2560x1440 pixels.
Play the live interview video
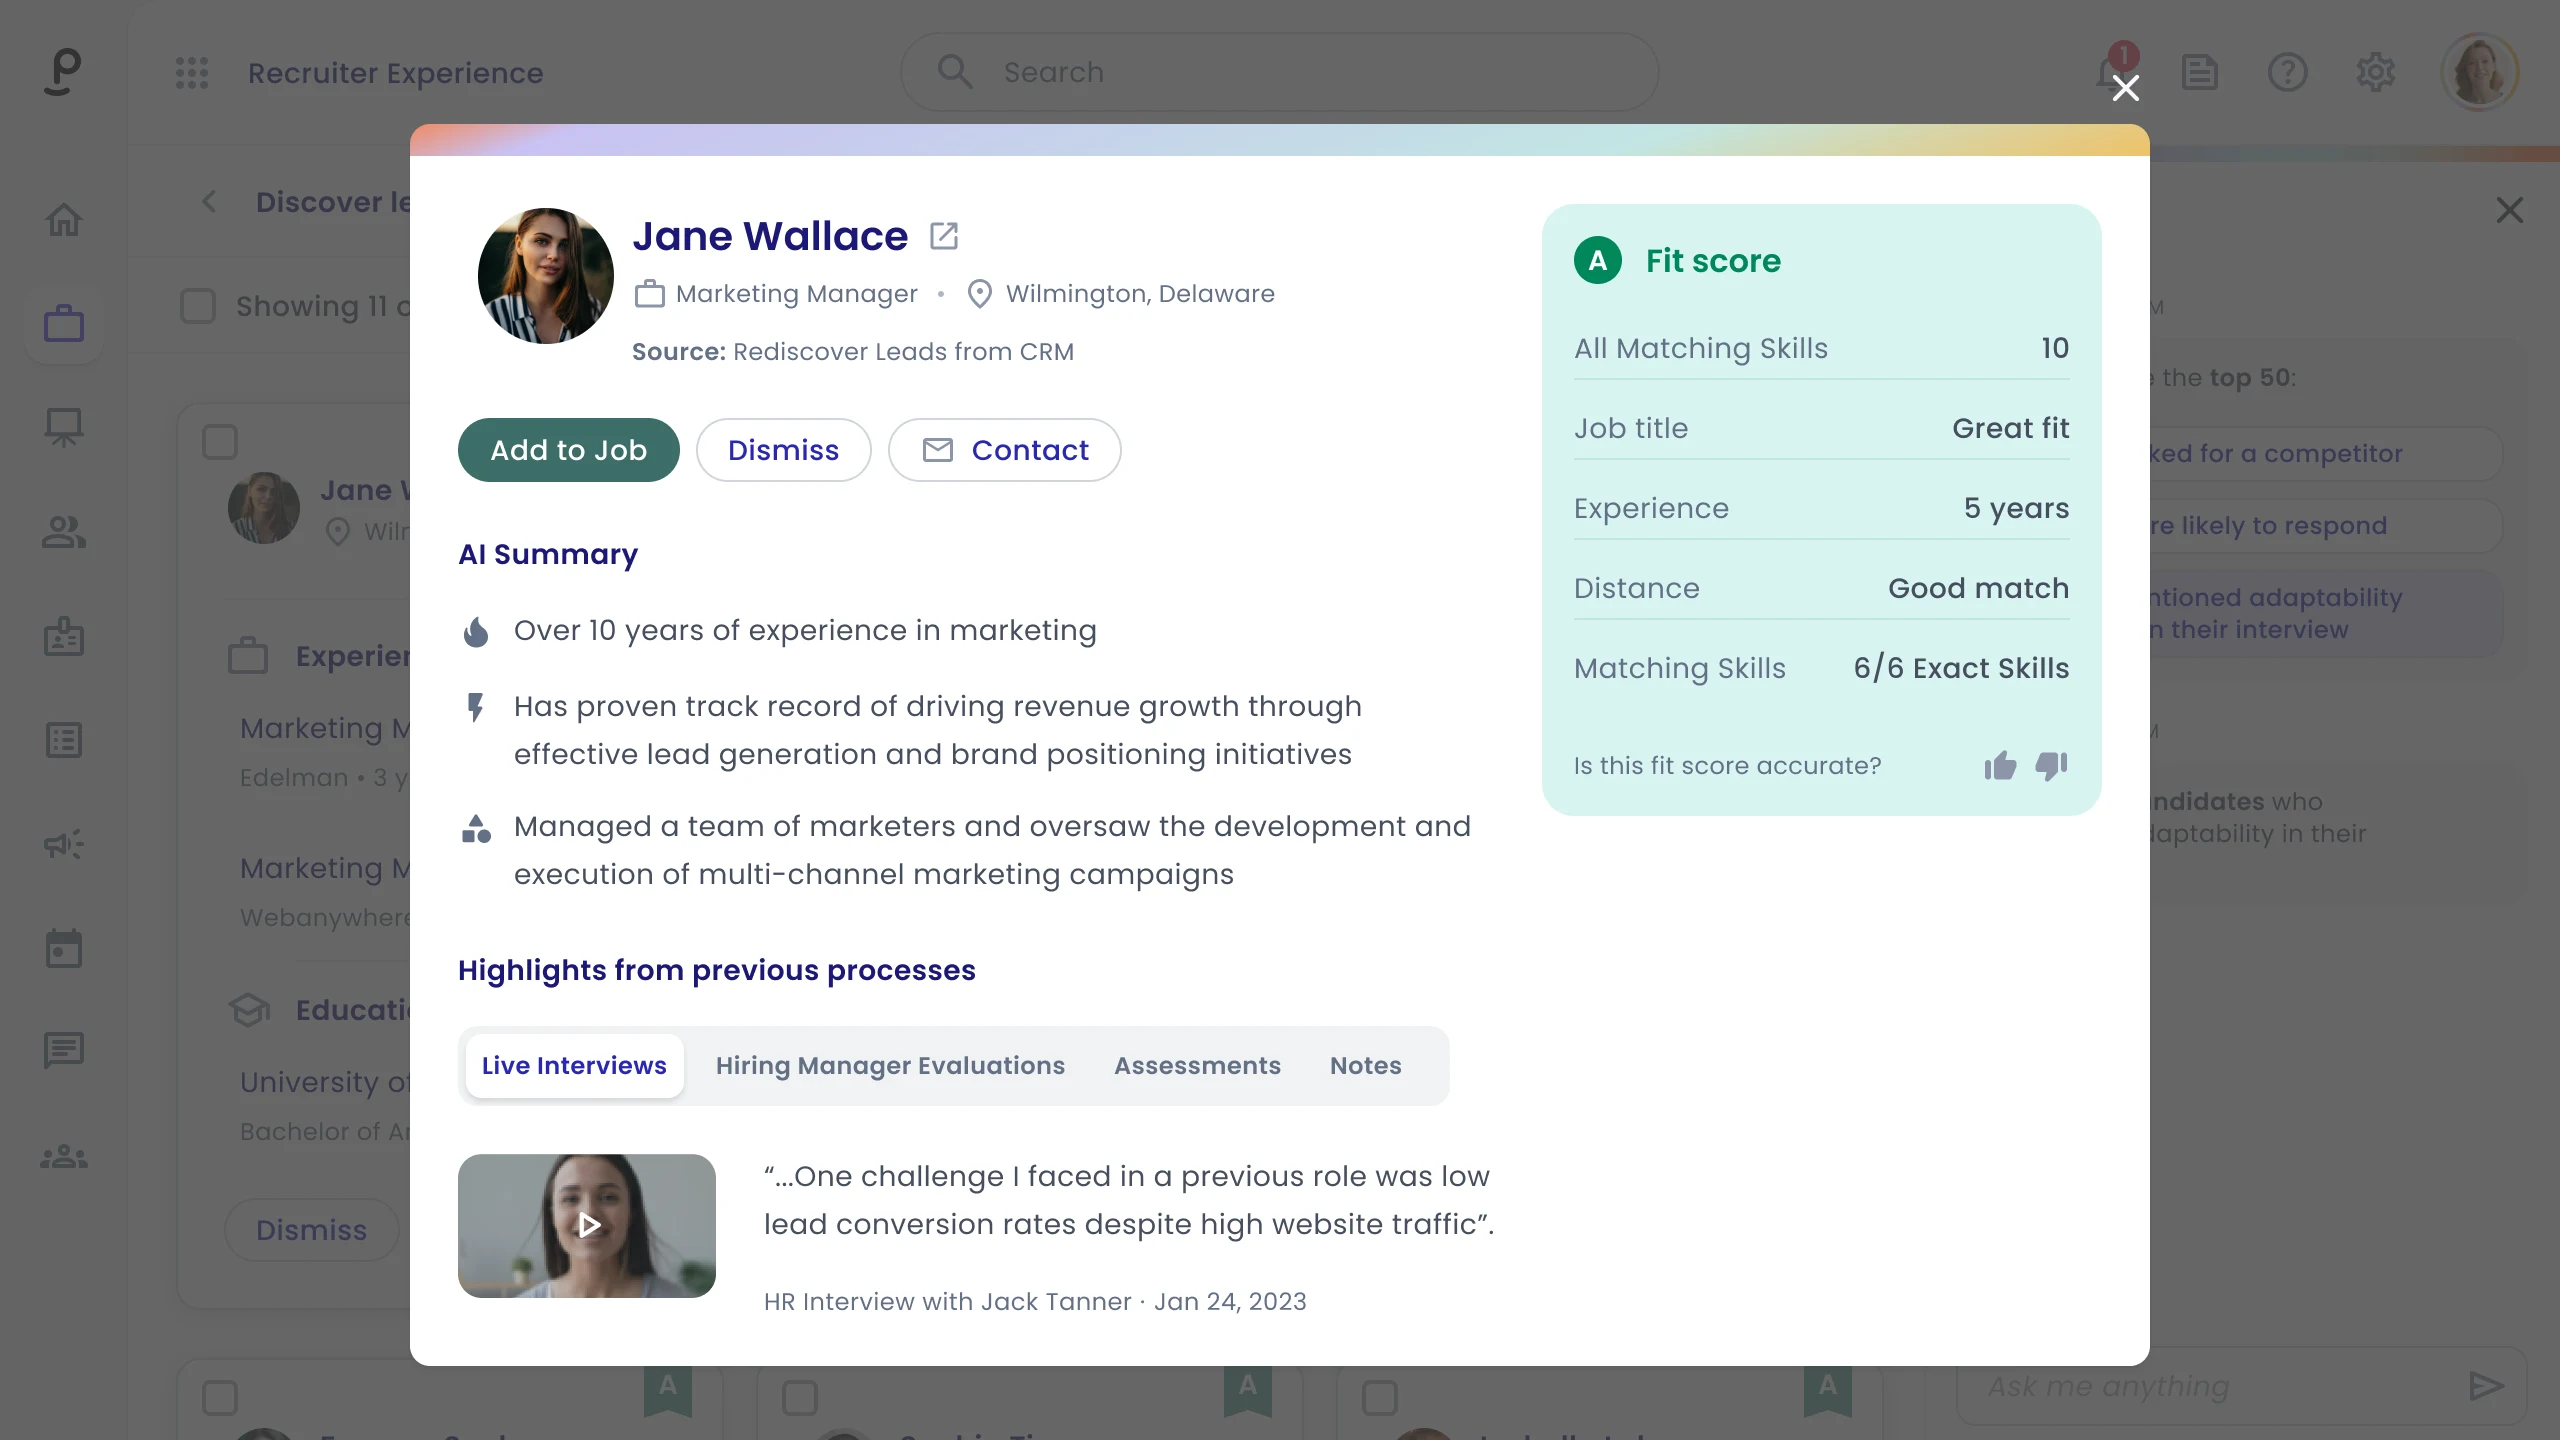(587, 1226)
